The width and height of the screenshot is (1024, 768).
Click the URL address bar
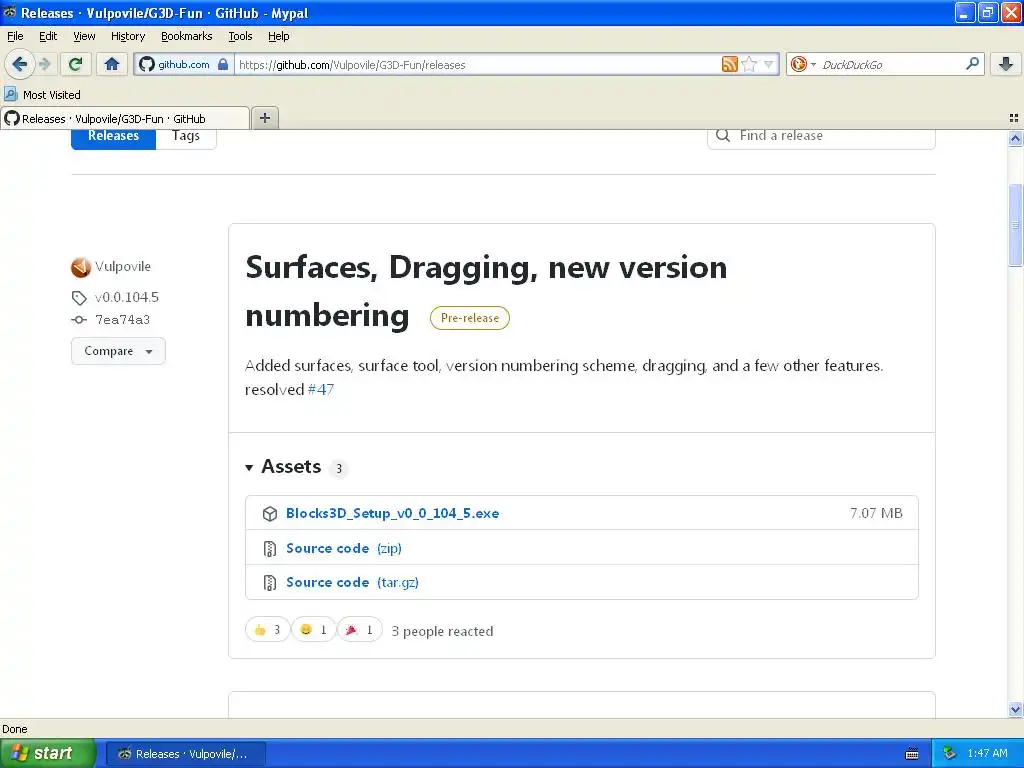(x=477, y=64)
